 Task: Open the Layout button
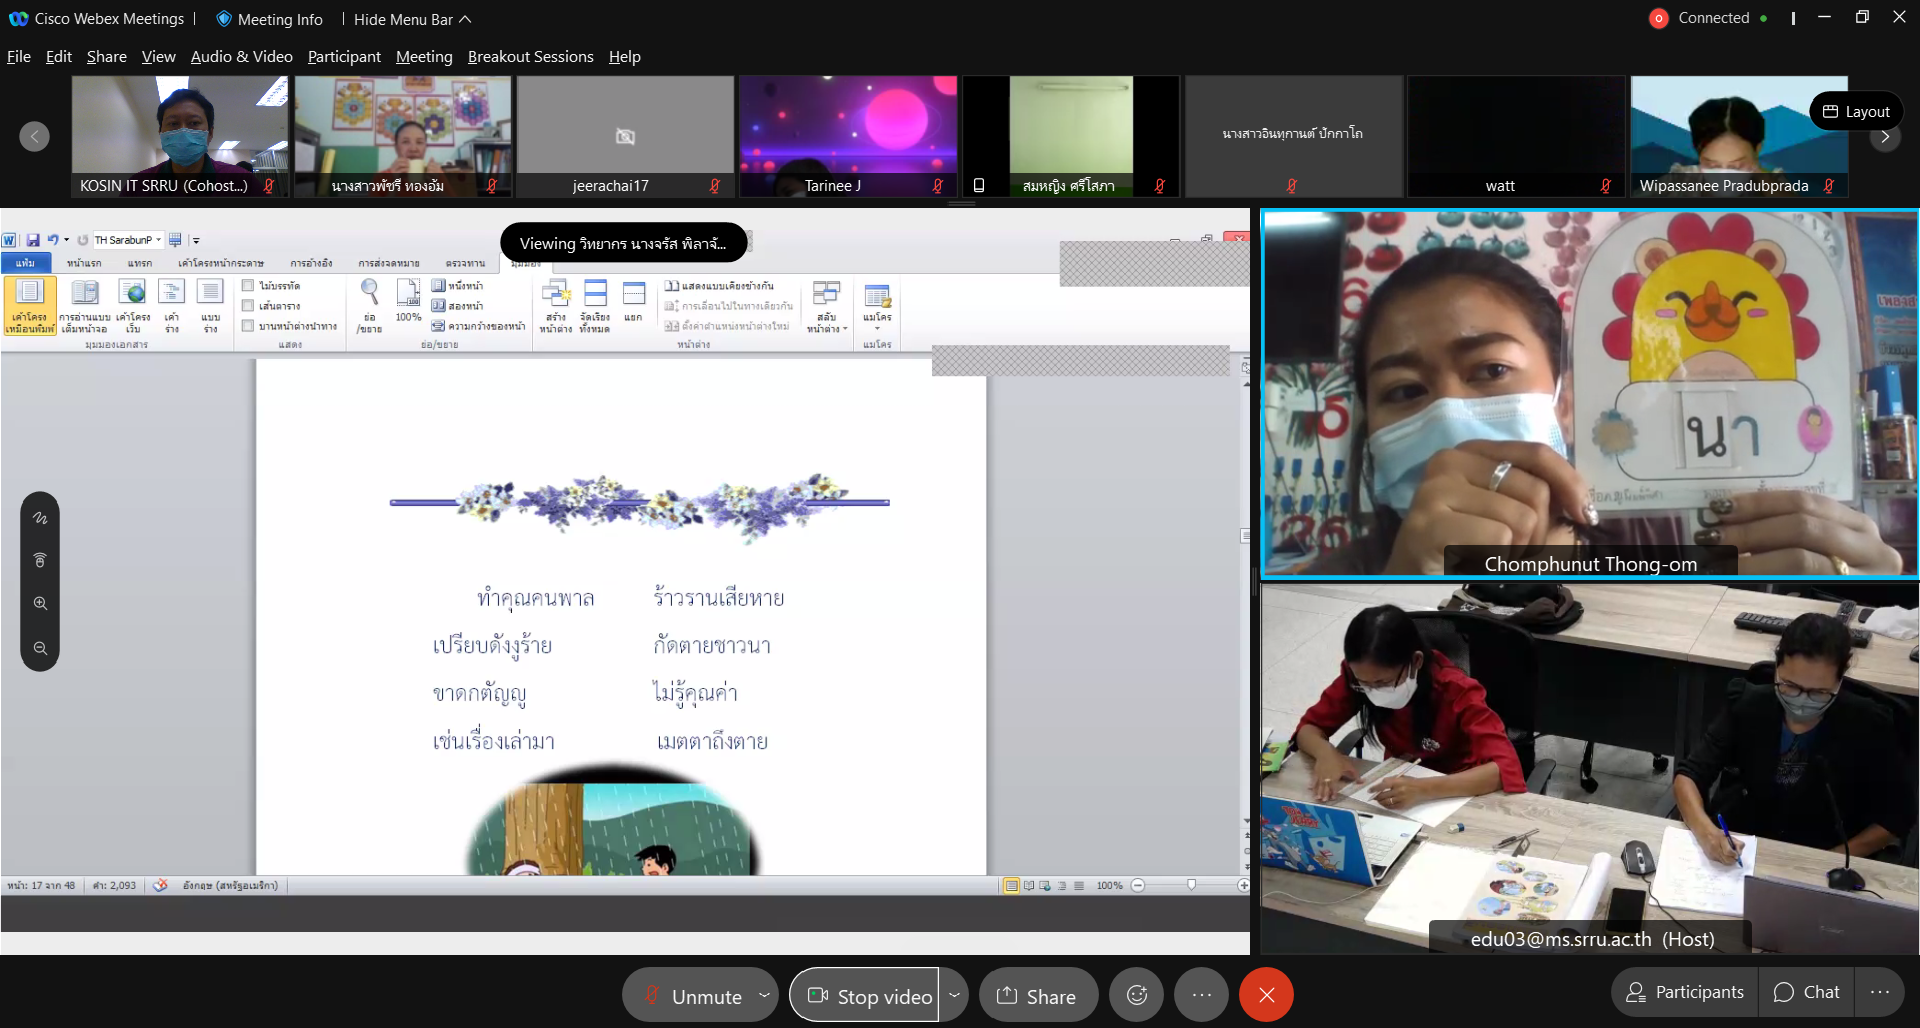(x=1856, y=111)
